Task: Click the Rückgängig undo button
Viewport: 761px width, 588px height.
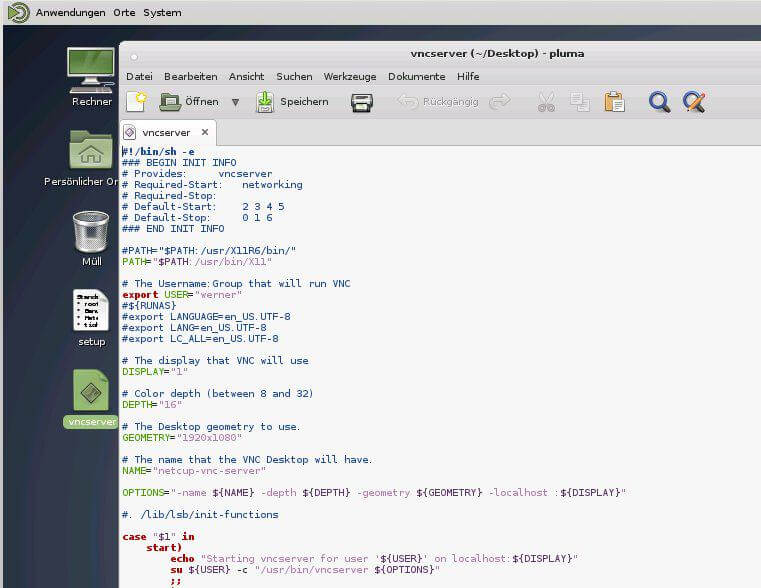Action: coord(438,102)
